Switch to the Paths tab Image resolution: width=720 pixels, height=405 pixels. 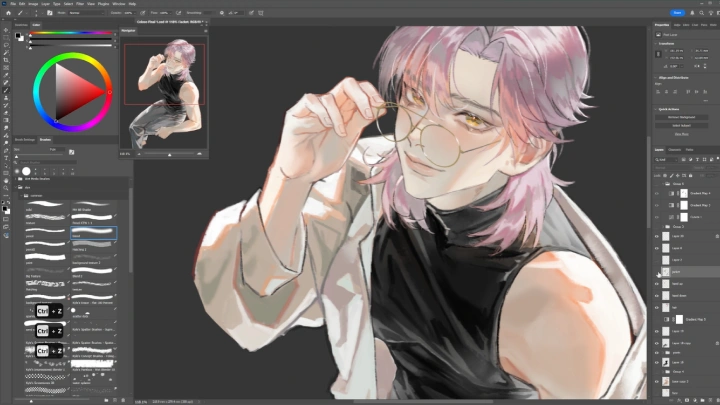point(689,150)
